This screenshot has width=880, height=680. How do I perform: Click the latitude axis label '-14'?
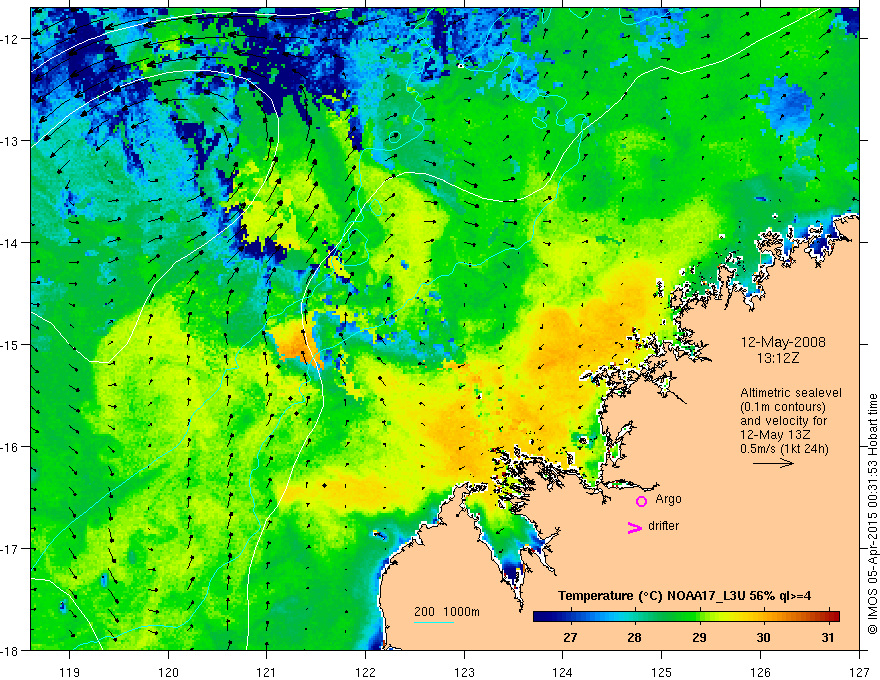[x=11, y=242]
